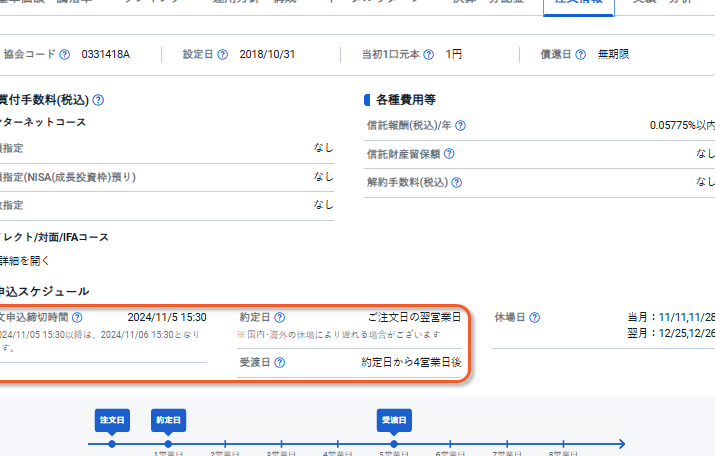Click the ご注文日の翌営業日 text
The image size is (715, 456).
[414, 317]
